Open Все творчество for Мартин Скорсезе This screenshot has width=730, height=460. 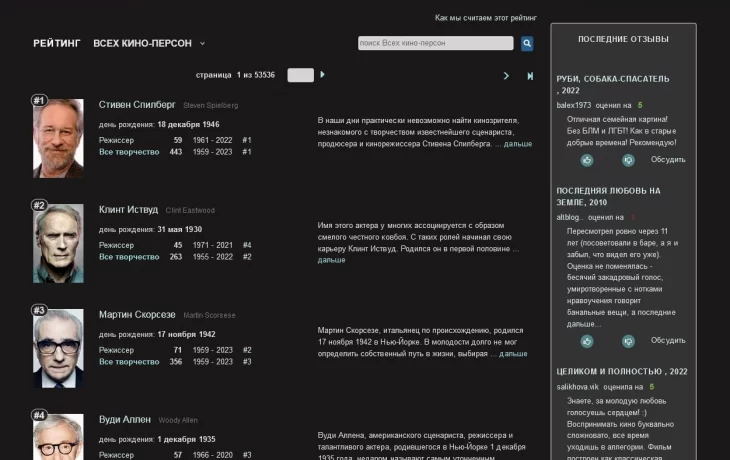[x=129, y=362]
